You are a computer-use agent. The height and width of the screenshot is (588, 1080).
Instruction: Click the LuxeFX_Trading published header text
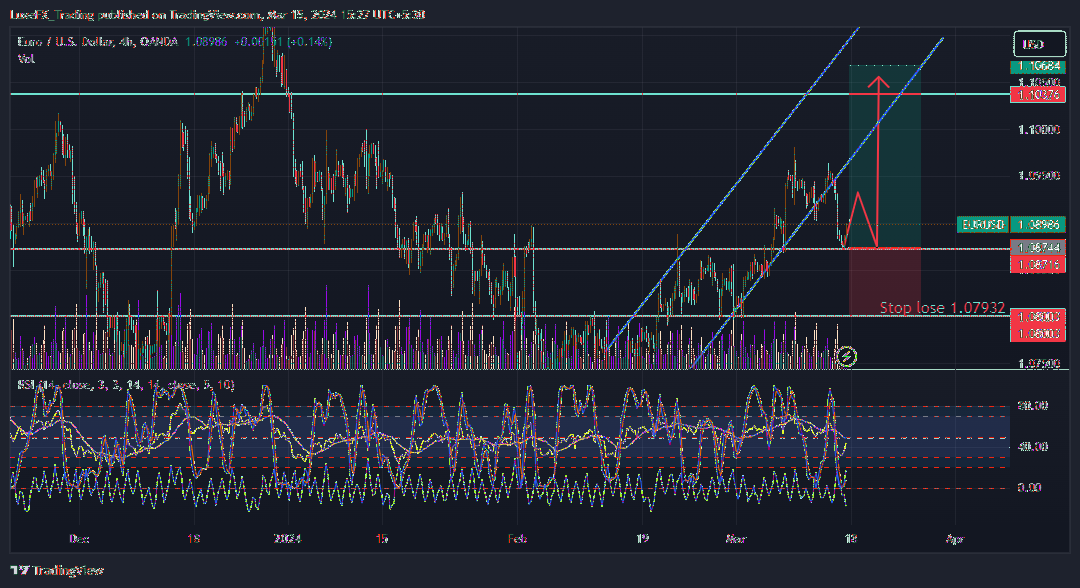pos(217,14)
